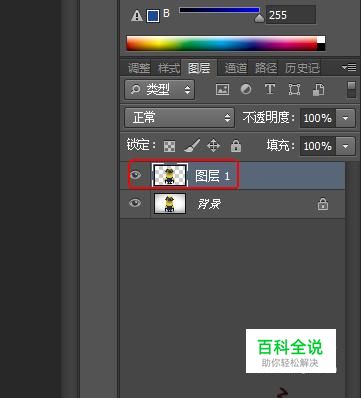The width and height of the screenshot is (361, 398).
Task: Select black swatch at spectrum ramp end
Action: [321, 47]
